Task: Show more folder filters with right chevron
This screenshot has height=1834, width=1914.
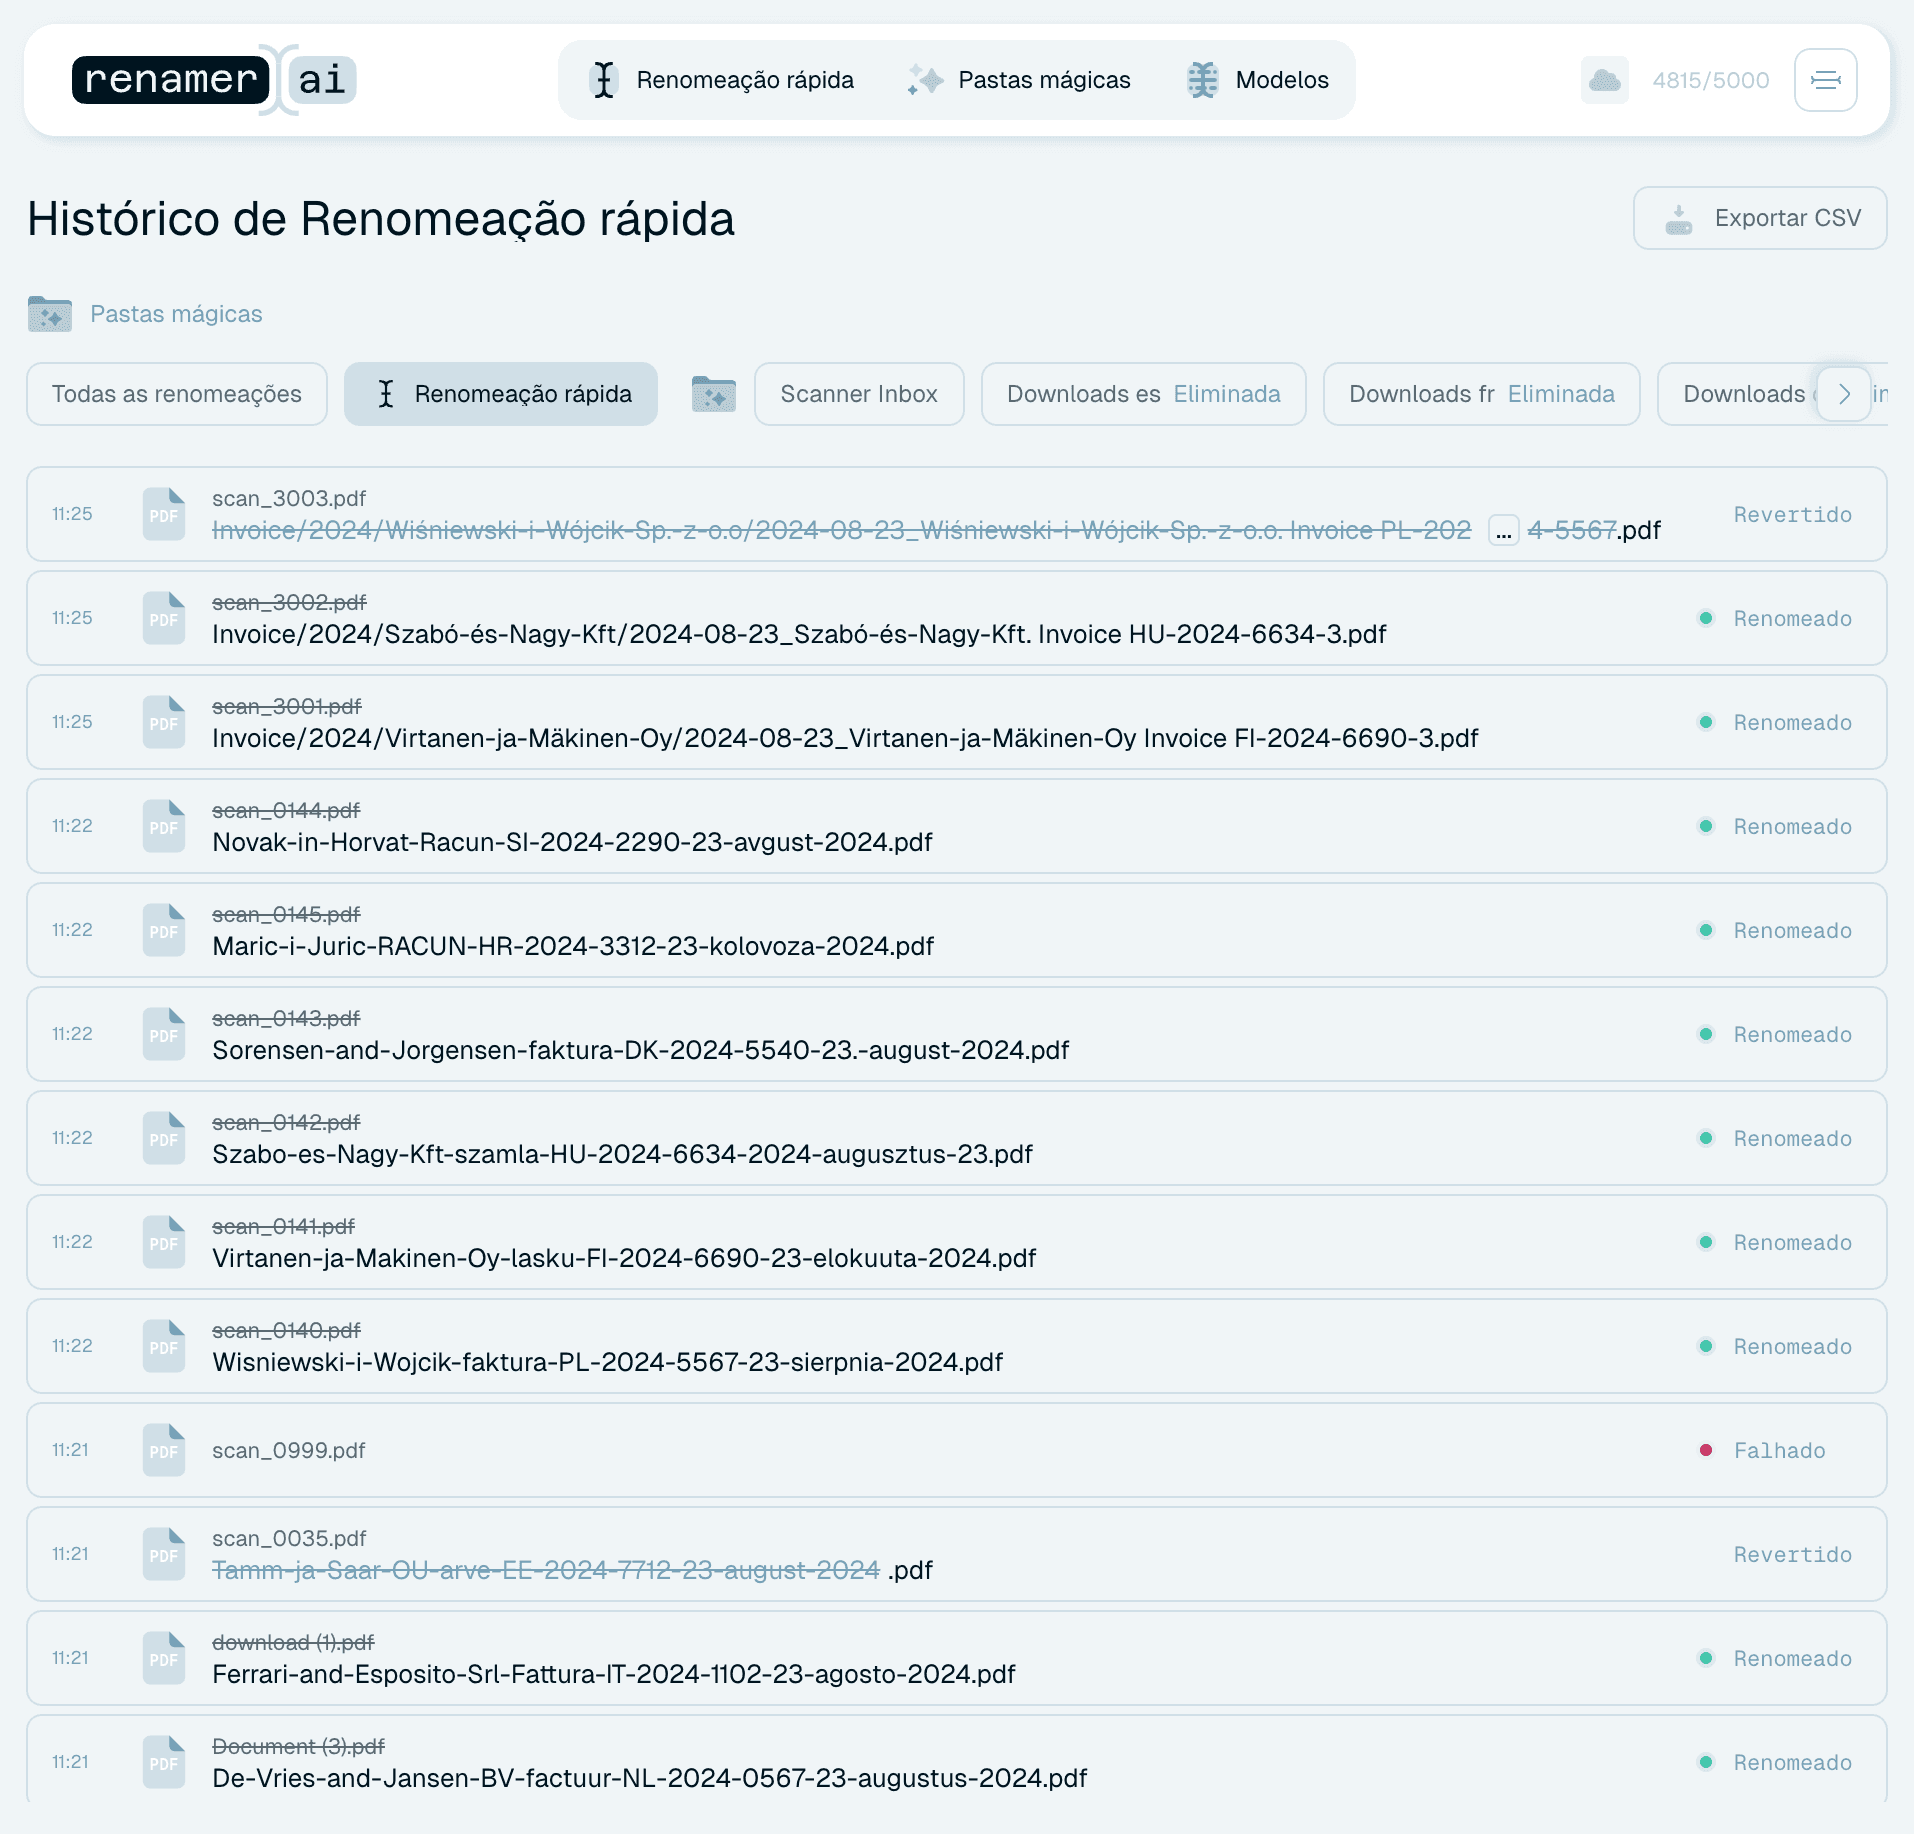Action: (x=1844, y=394)
